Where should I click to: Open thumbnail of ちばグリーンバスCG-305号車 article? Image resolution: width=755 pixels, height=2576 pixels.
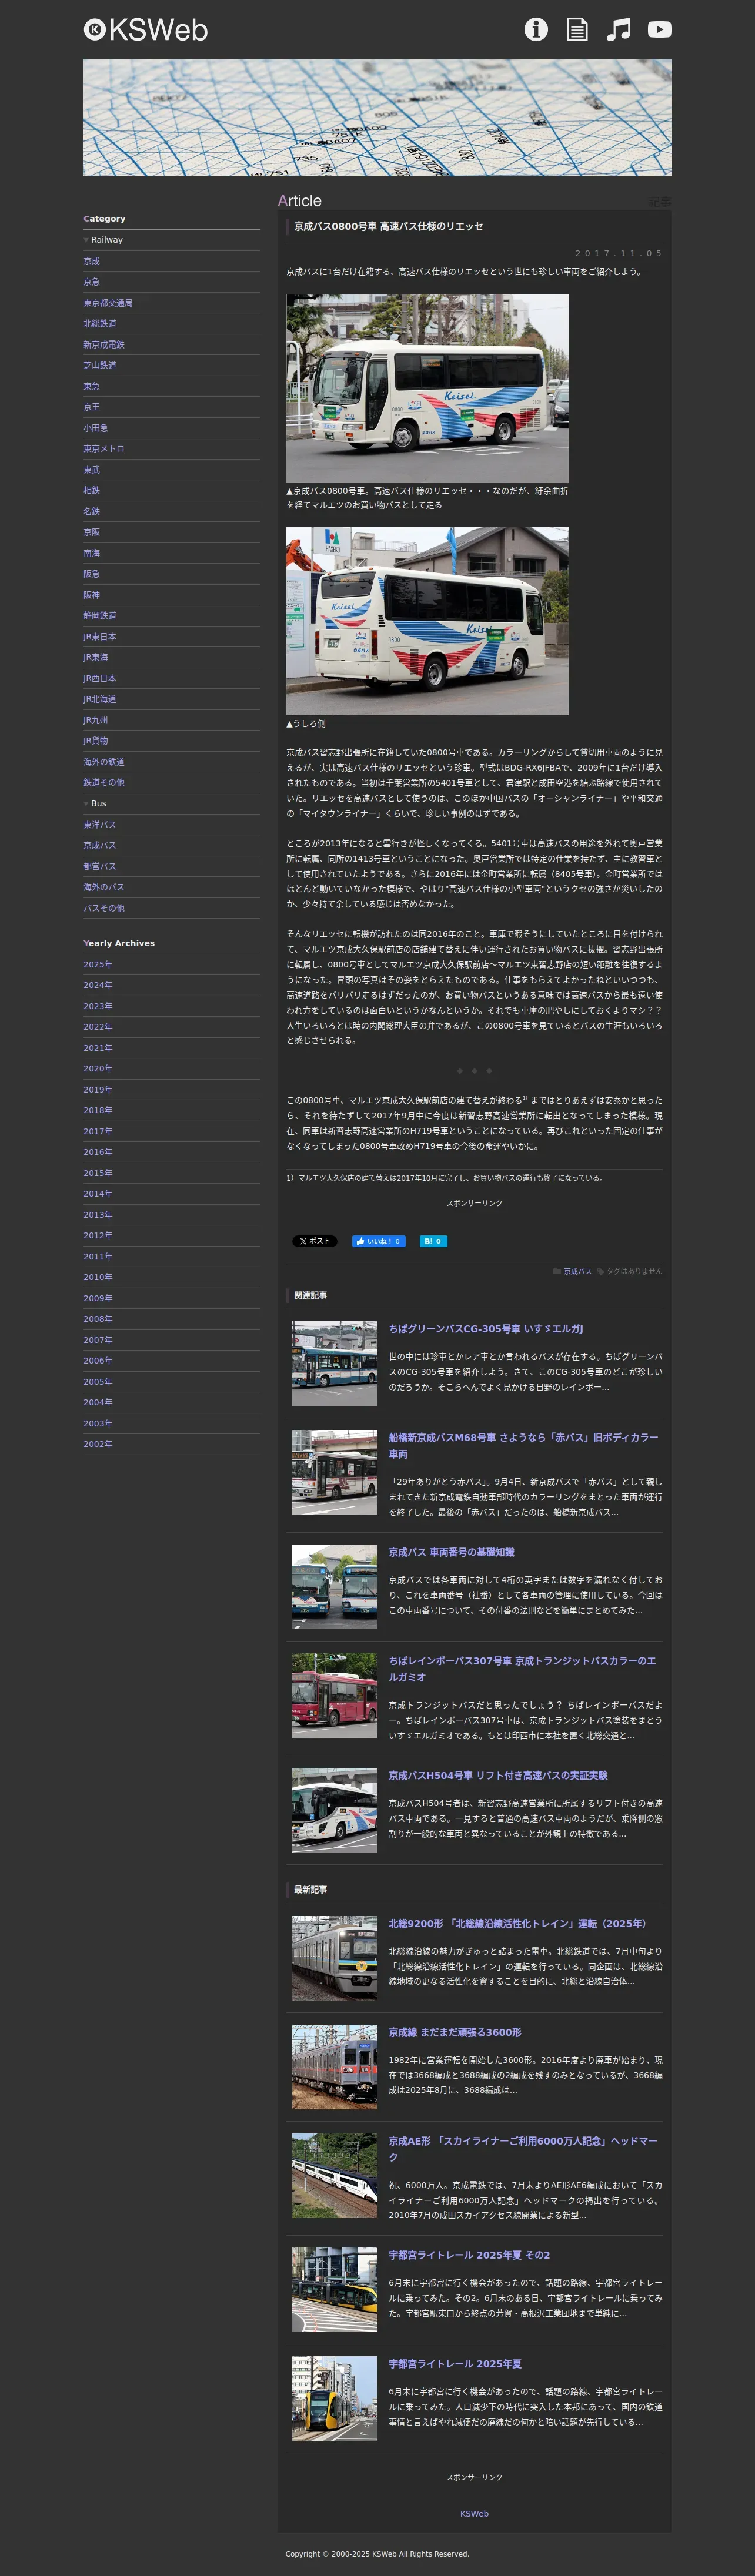click(334, 1363)
